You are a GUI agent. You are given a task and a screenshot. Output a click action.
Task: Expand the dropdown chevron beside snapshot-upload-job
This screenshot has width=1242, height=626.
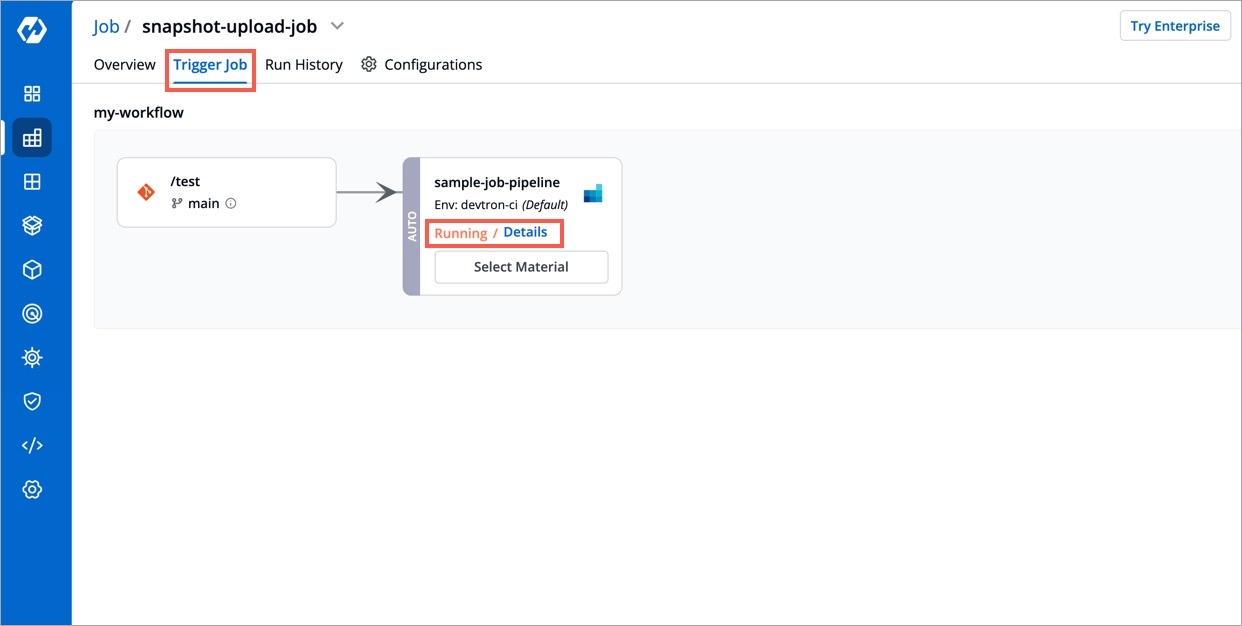(x=337, y=26)
